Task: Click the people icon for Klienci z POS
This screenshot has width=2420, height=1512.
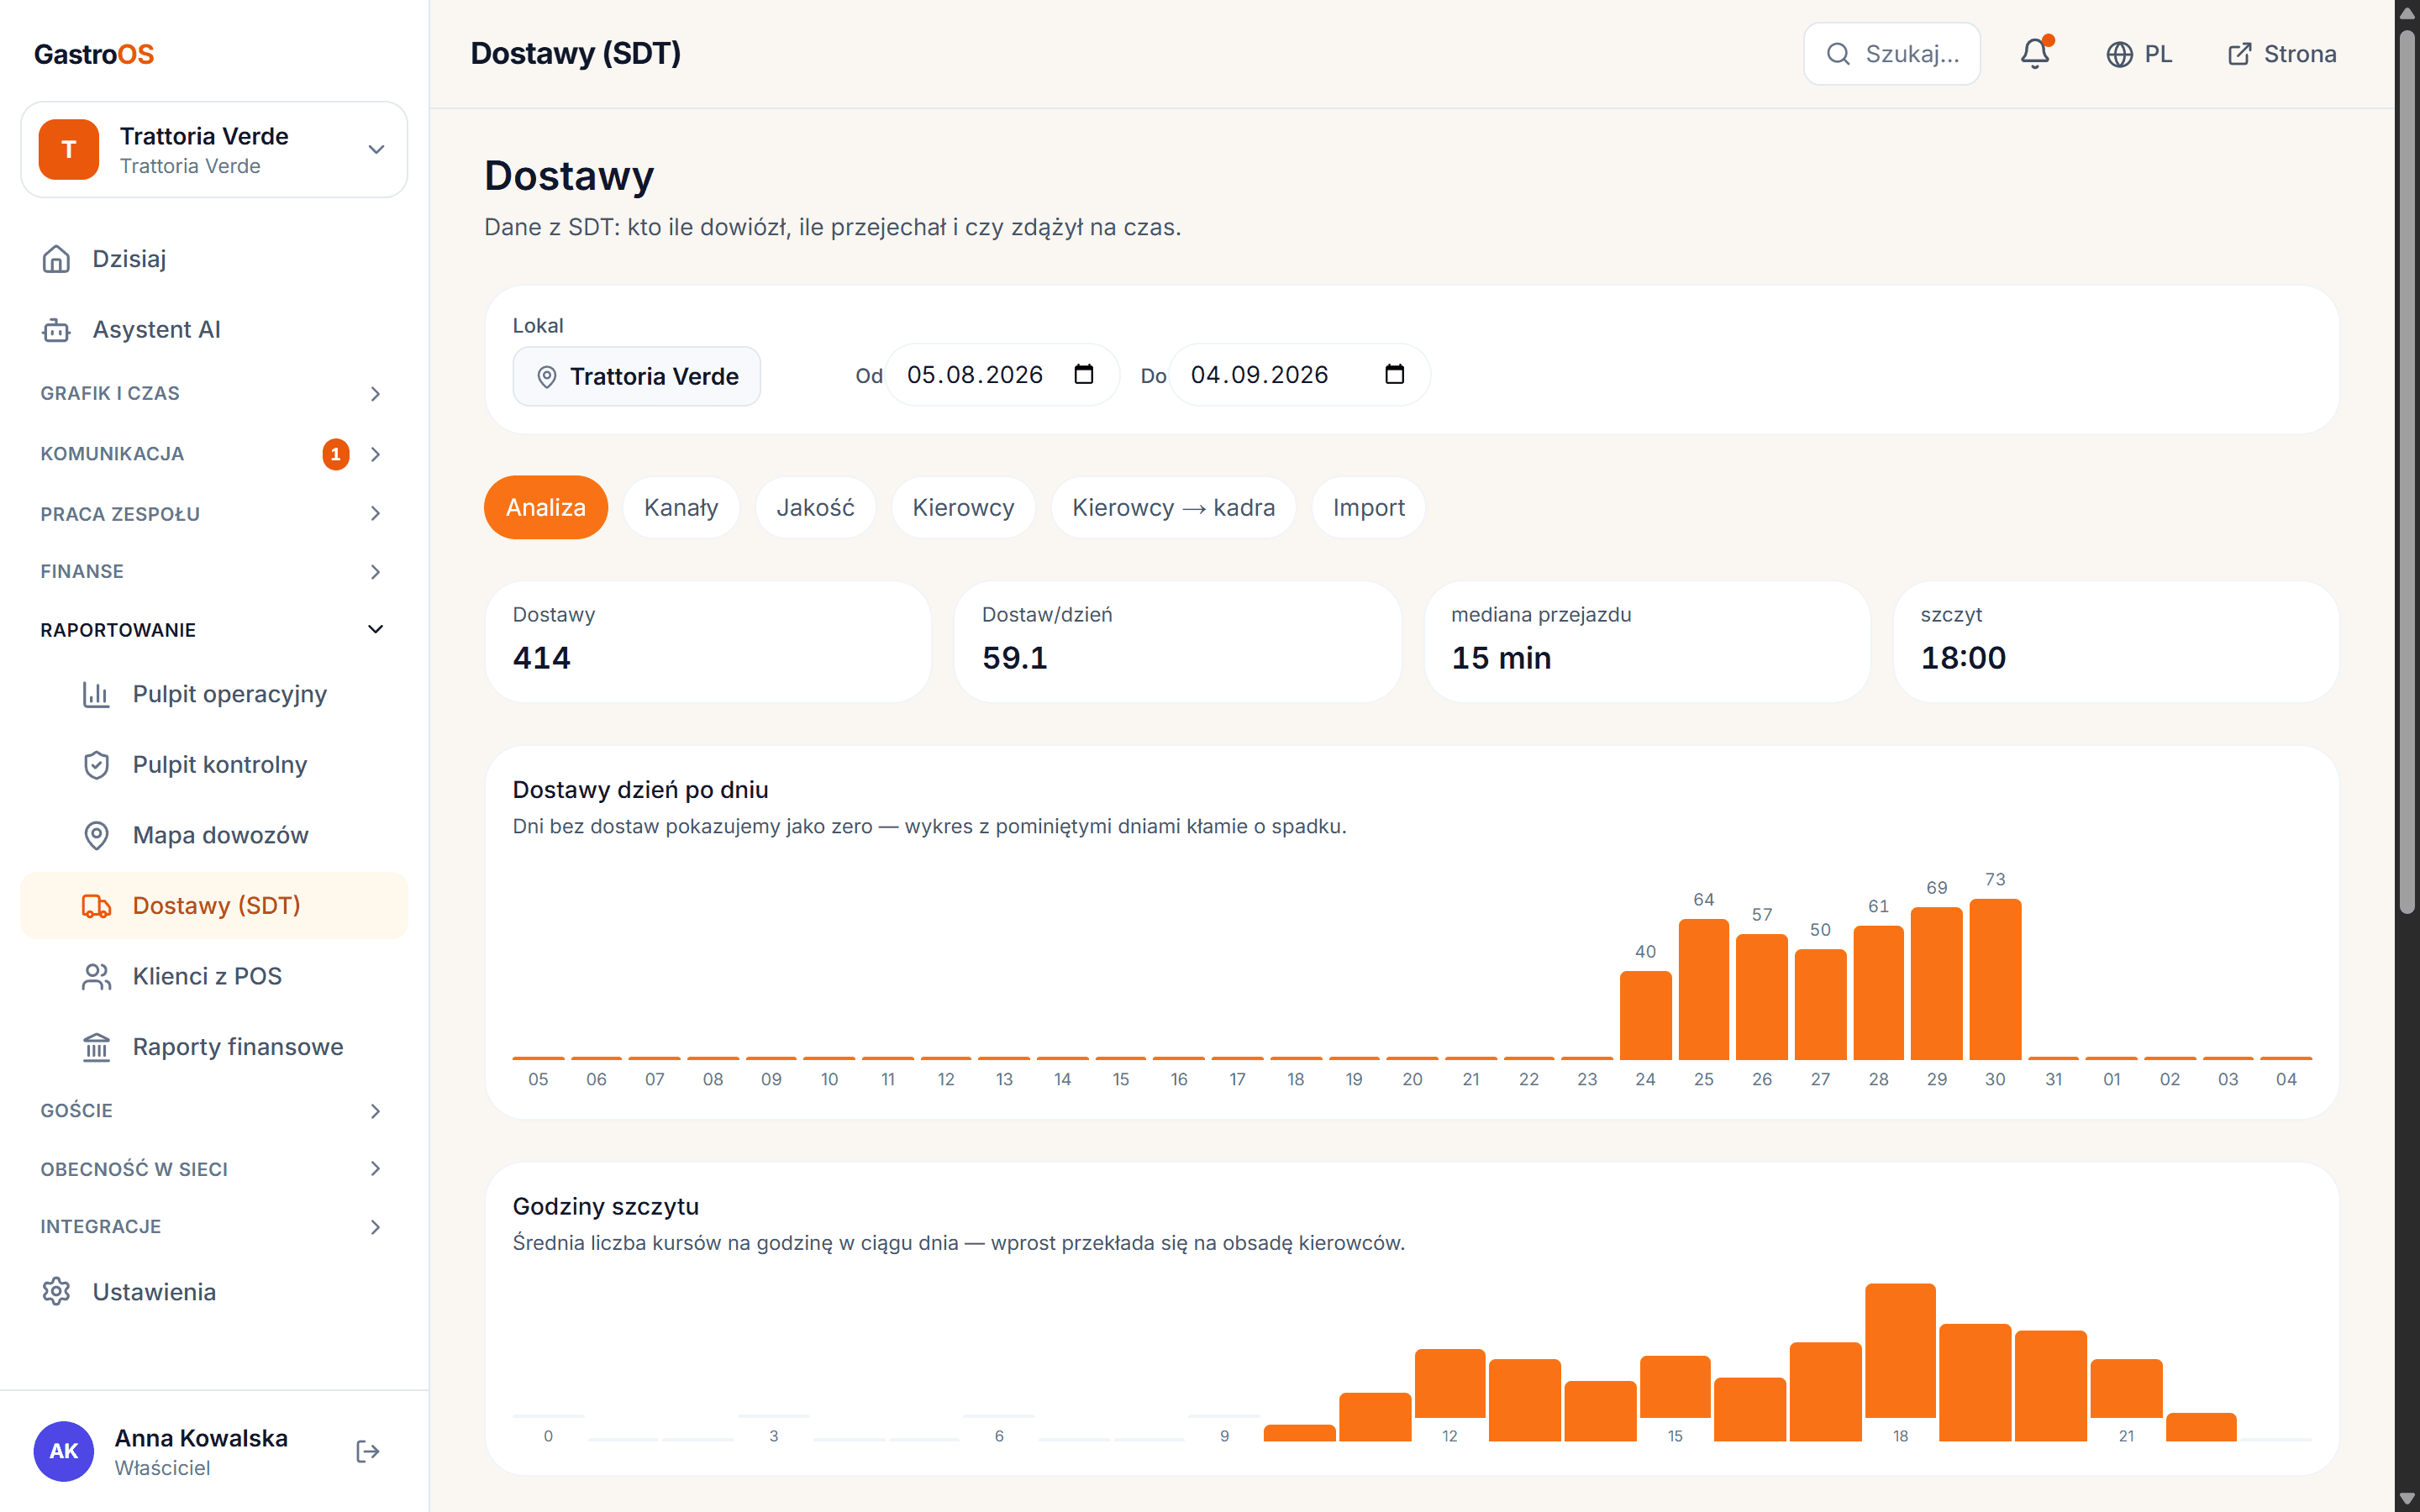Action: (96, 976)
